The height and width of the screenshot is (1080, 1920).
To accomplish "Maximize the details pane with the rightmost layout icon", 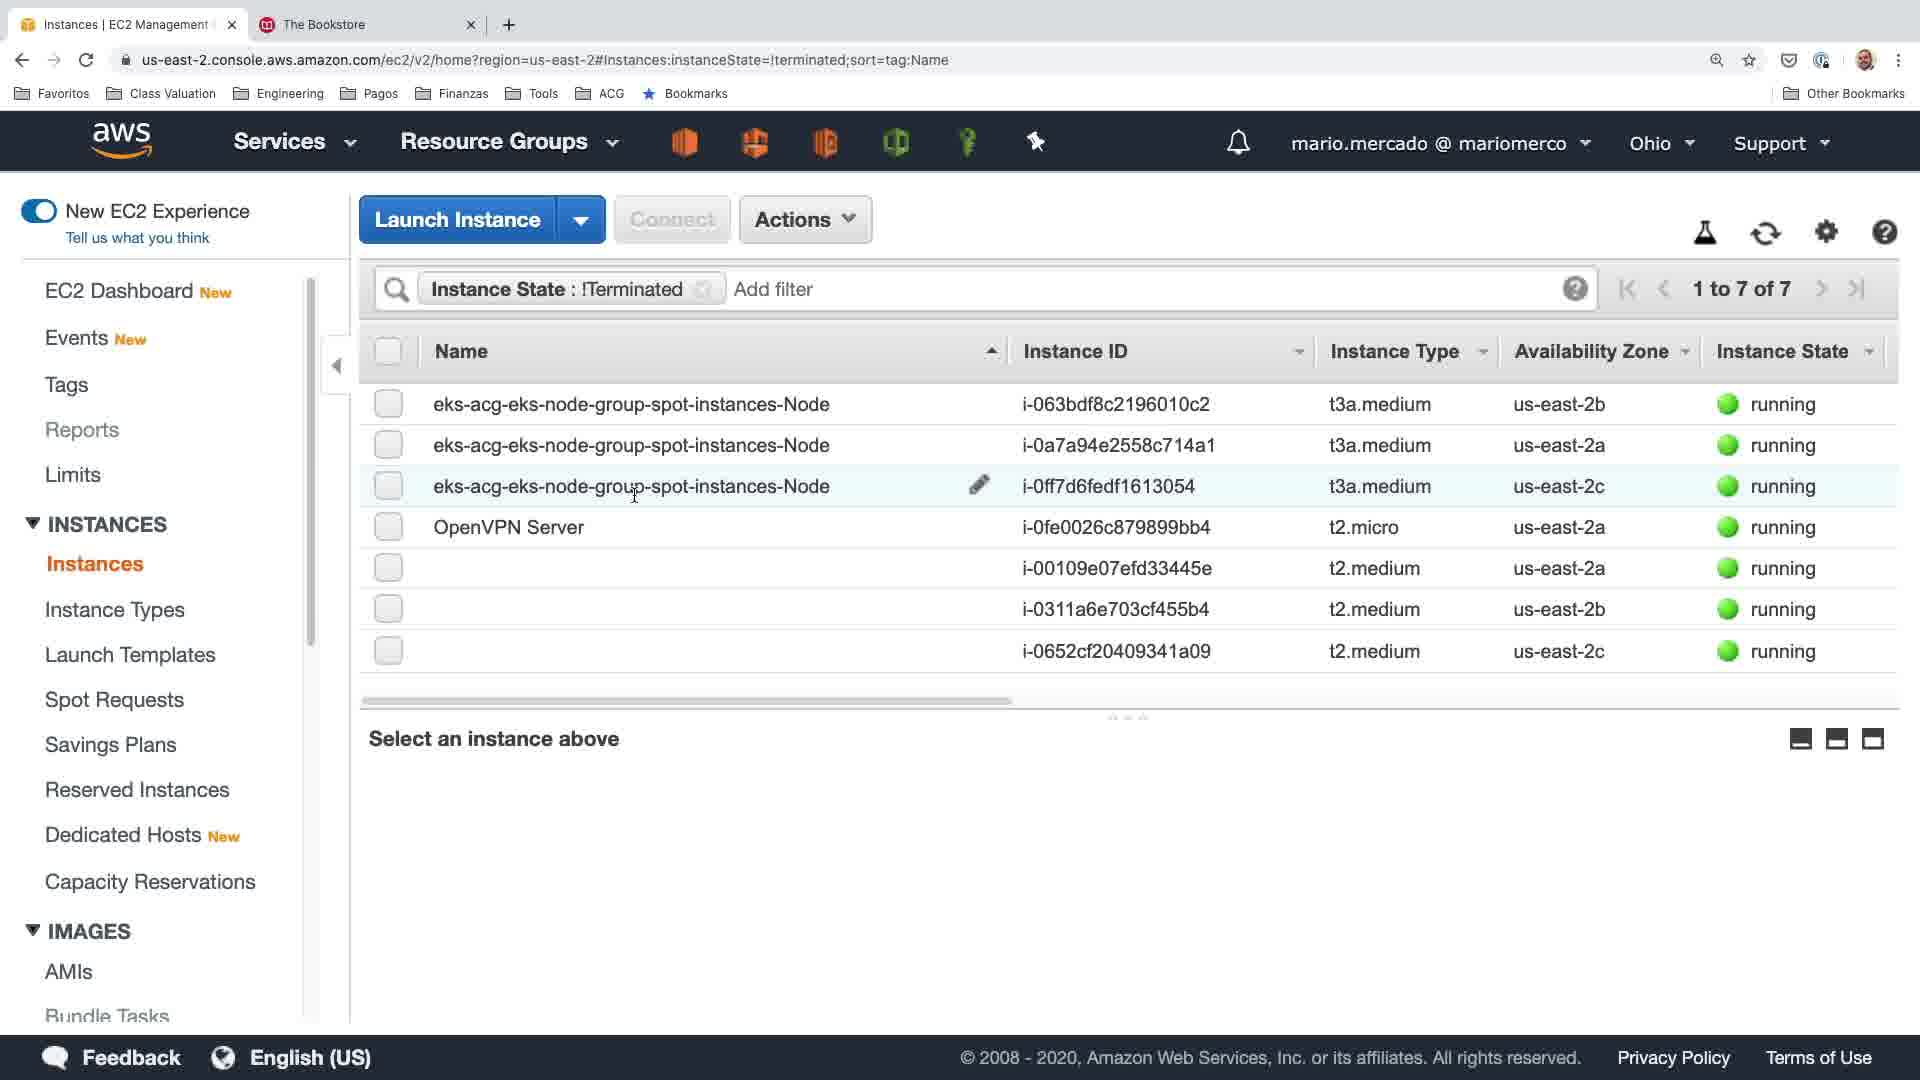I will [x=1872, y=740].
